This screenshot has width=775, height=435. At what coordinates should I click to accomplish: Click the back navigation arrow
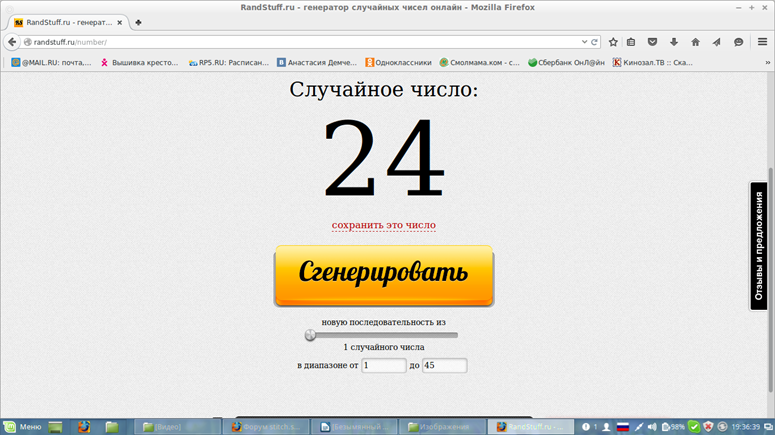[12, 42]
